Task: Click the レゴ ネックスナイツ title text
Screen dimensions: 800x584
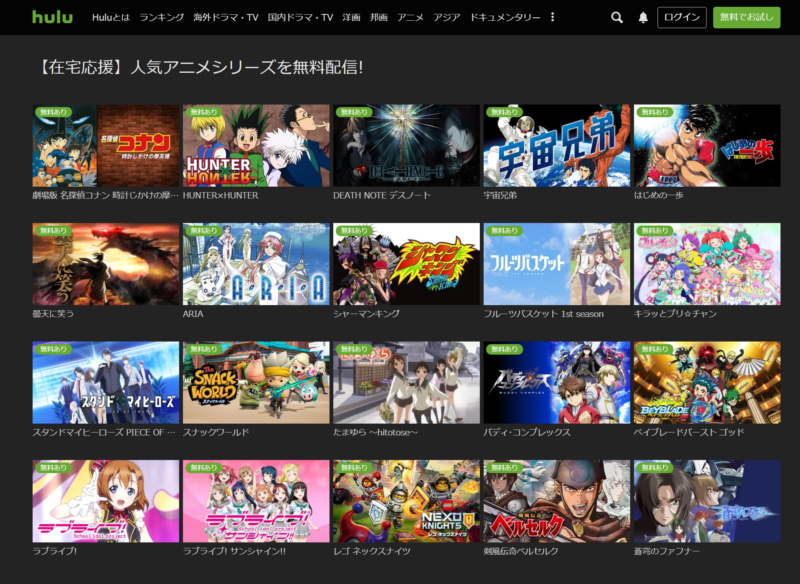Action: 371,551
